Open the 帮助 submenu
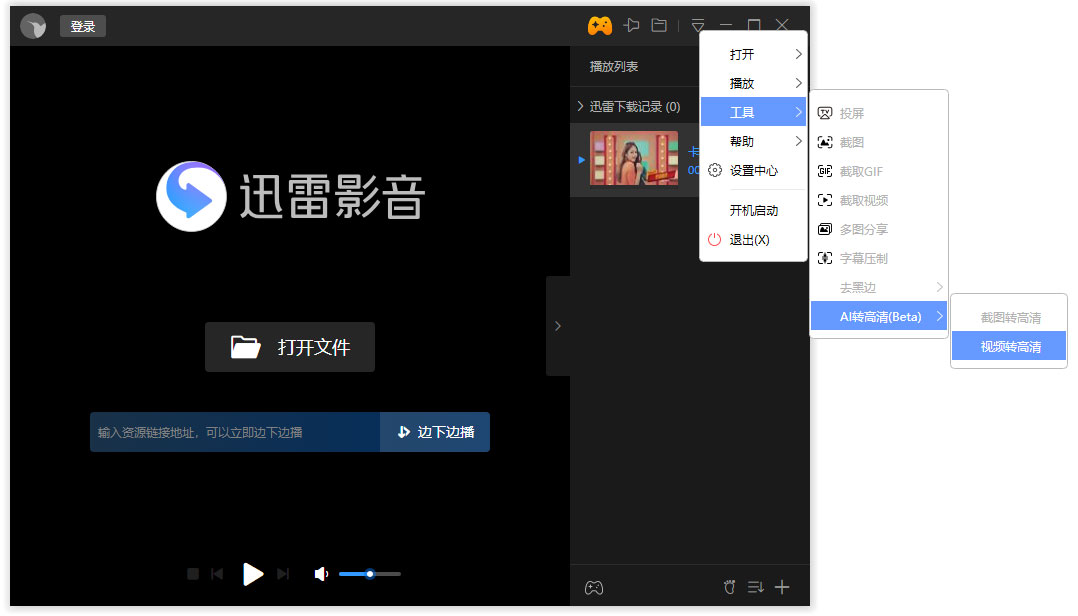The width and height of the screenshot is (1078, 616). 754,141
